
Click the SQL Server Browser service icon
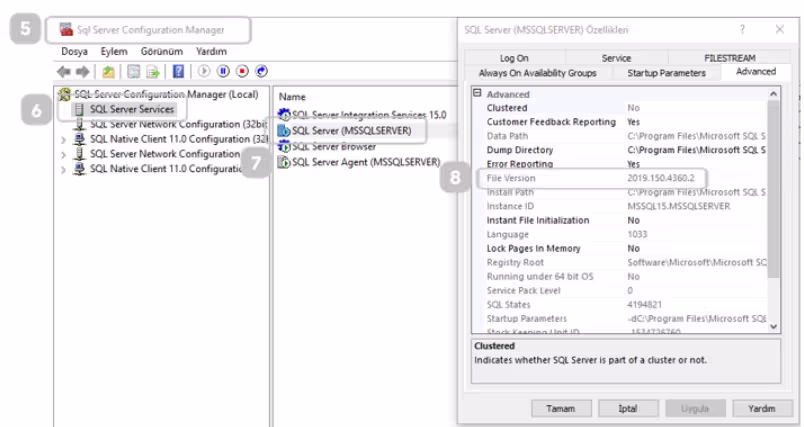click(284, 147)
